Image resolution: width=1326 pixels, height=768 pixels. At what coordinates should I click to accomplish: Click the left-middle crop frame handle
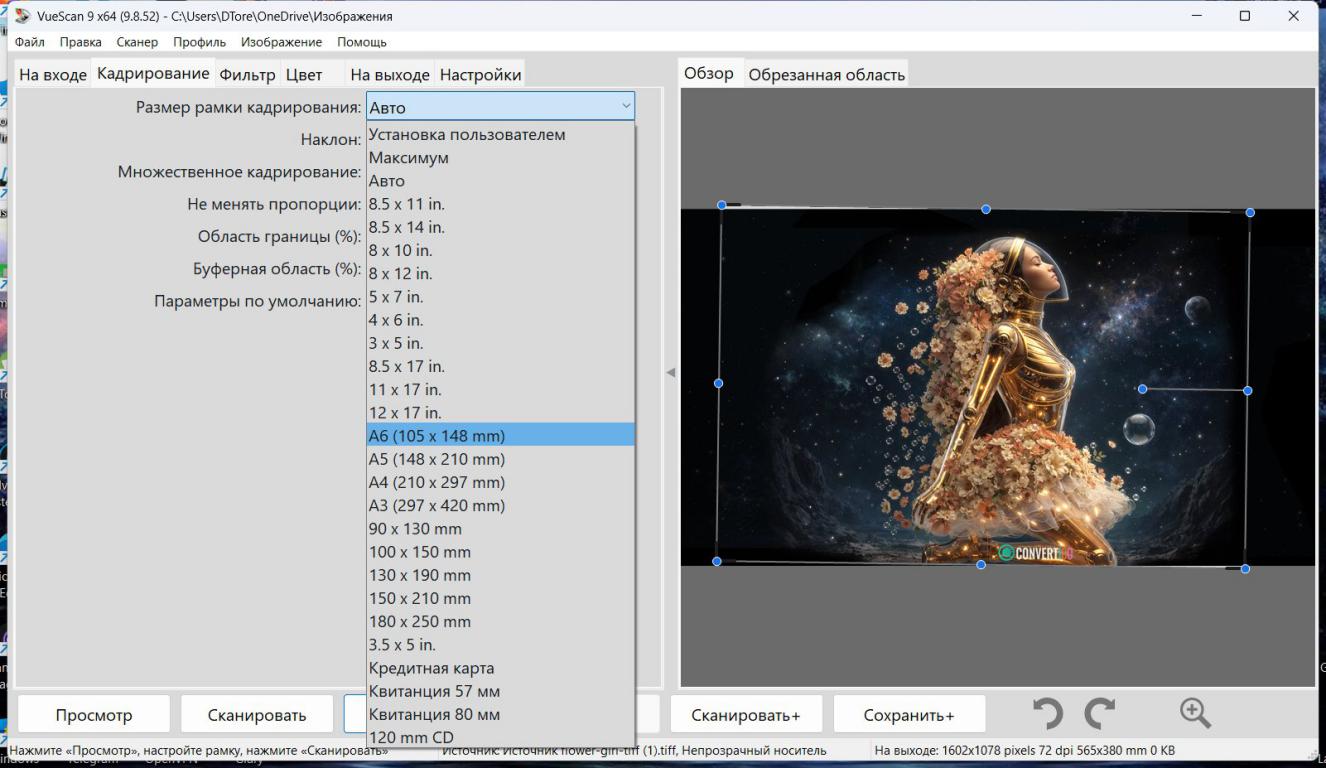[x=718, y=383]
